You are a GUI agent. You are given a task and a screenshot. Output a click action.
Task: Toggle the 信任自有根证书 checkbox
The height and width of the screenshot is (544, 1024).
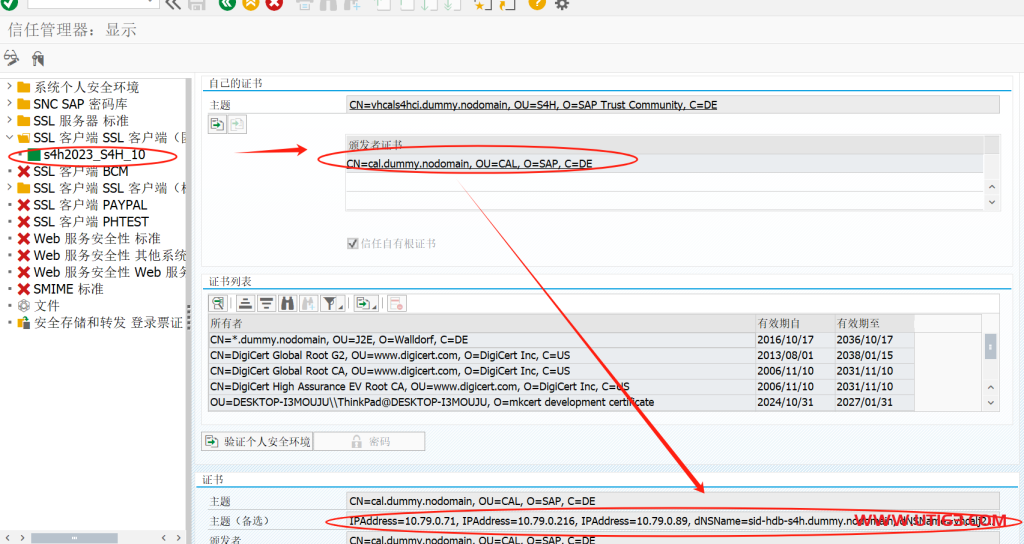click(352, 244)
